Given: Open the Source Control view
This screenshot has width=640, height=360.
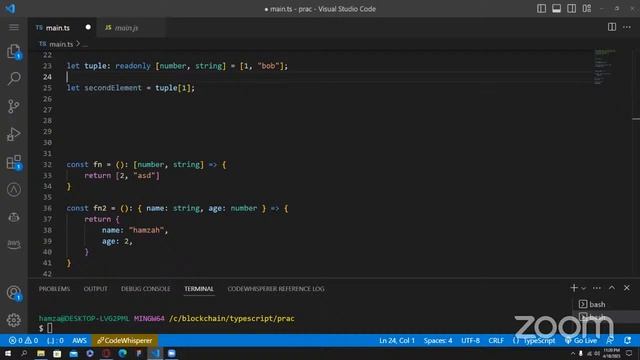Looking at the screenshot, I should pos(14,106).
